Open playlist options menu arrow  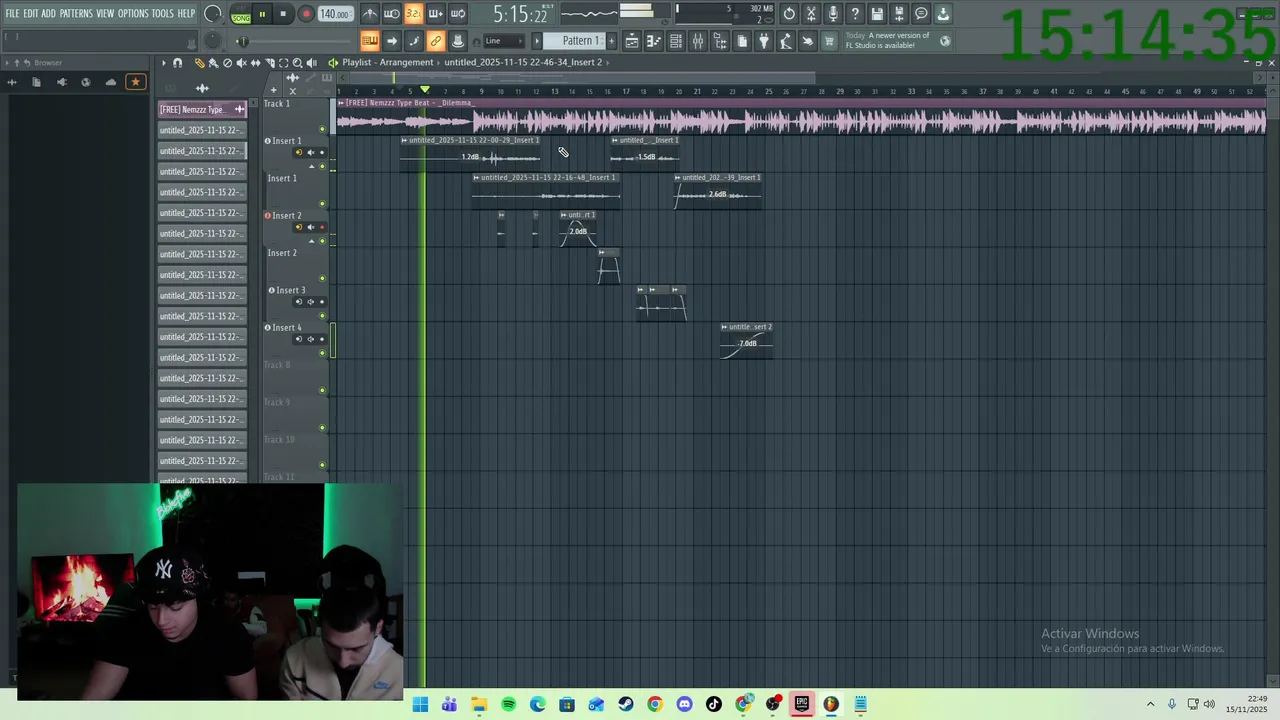(164, 62)
